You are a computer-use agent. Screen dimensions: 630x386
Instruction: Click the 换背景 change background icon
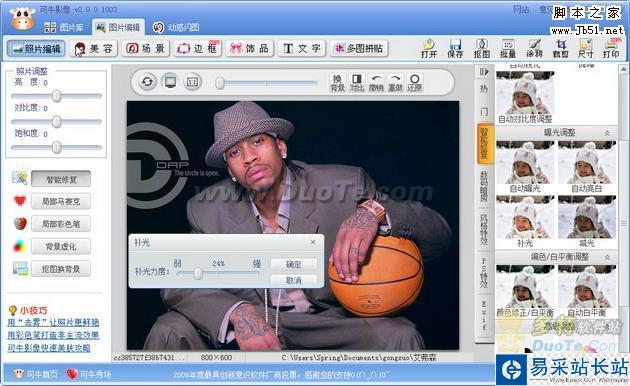click(x=337, y=82)
